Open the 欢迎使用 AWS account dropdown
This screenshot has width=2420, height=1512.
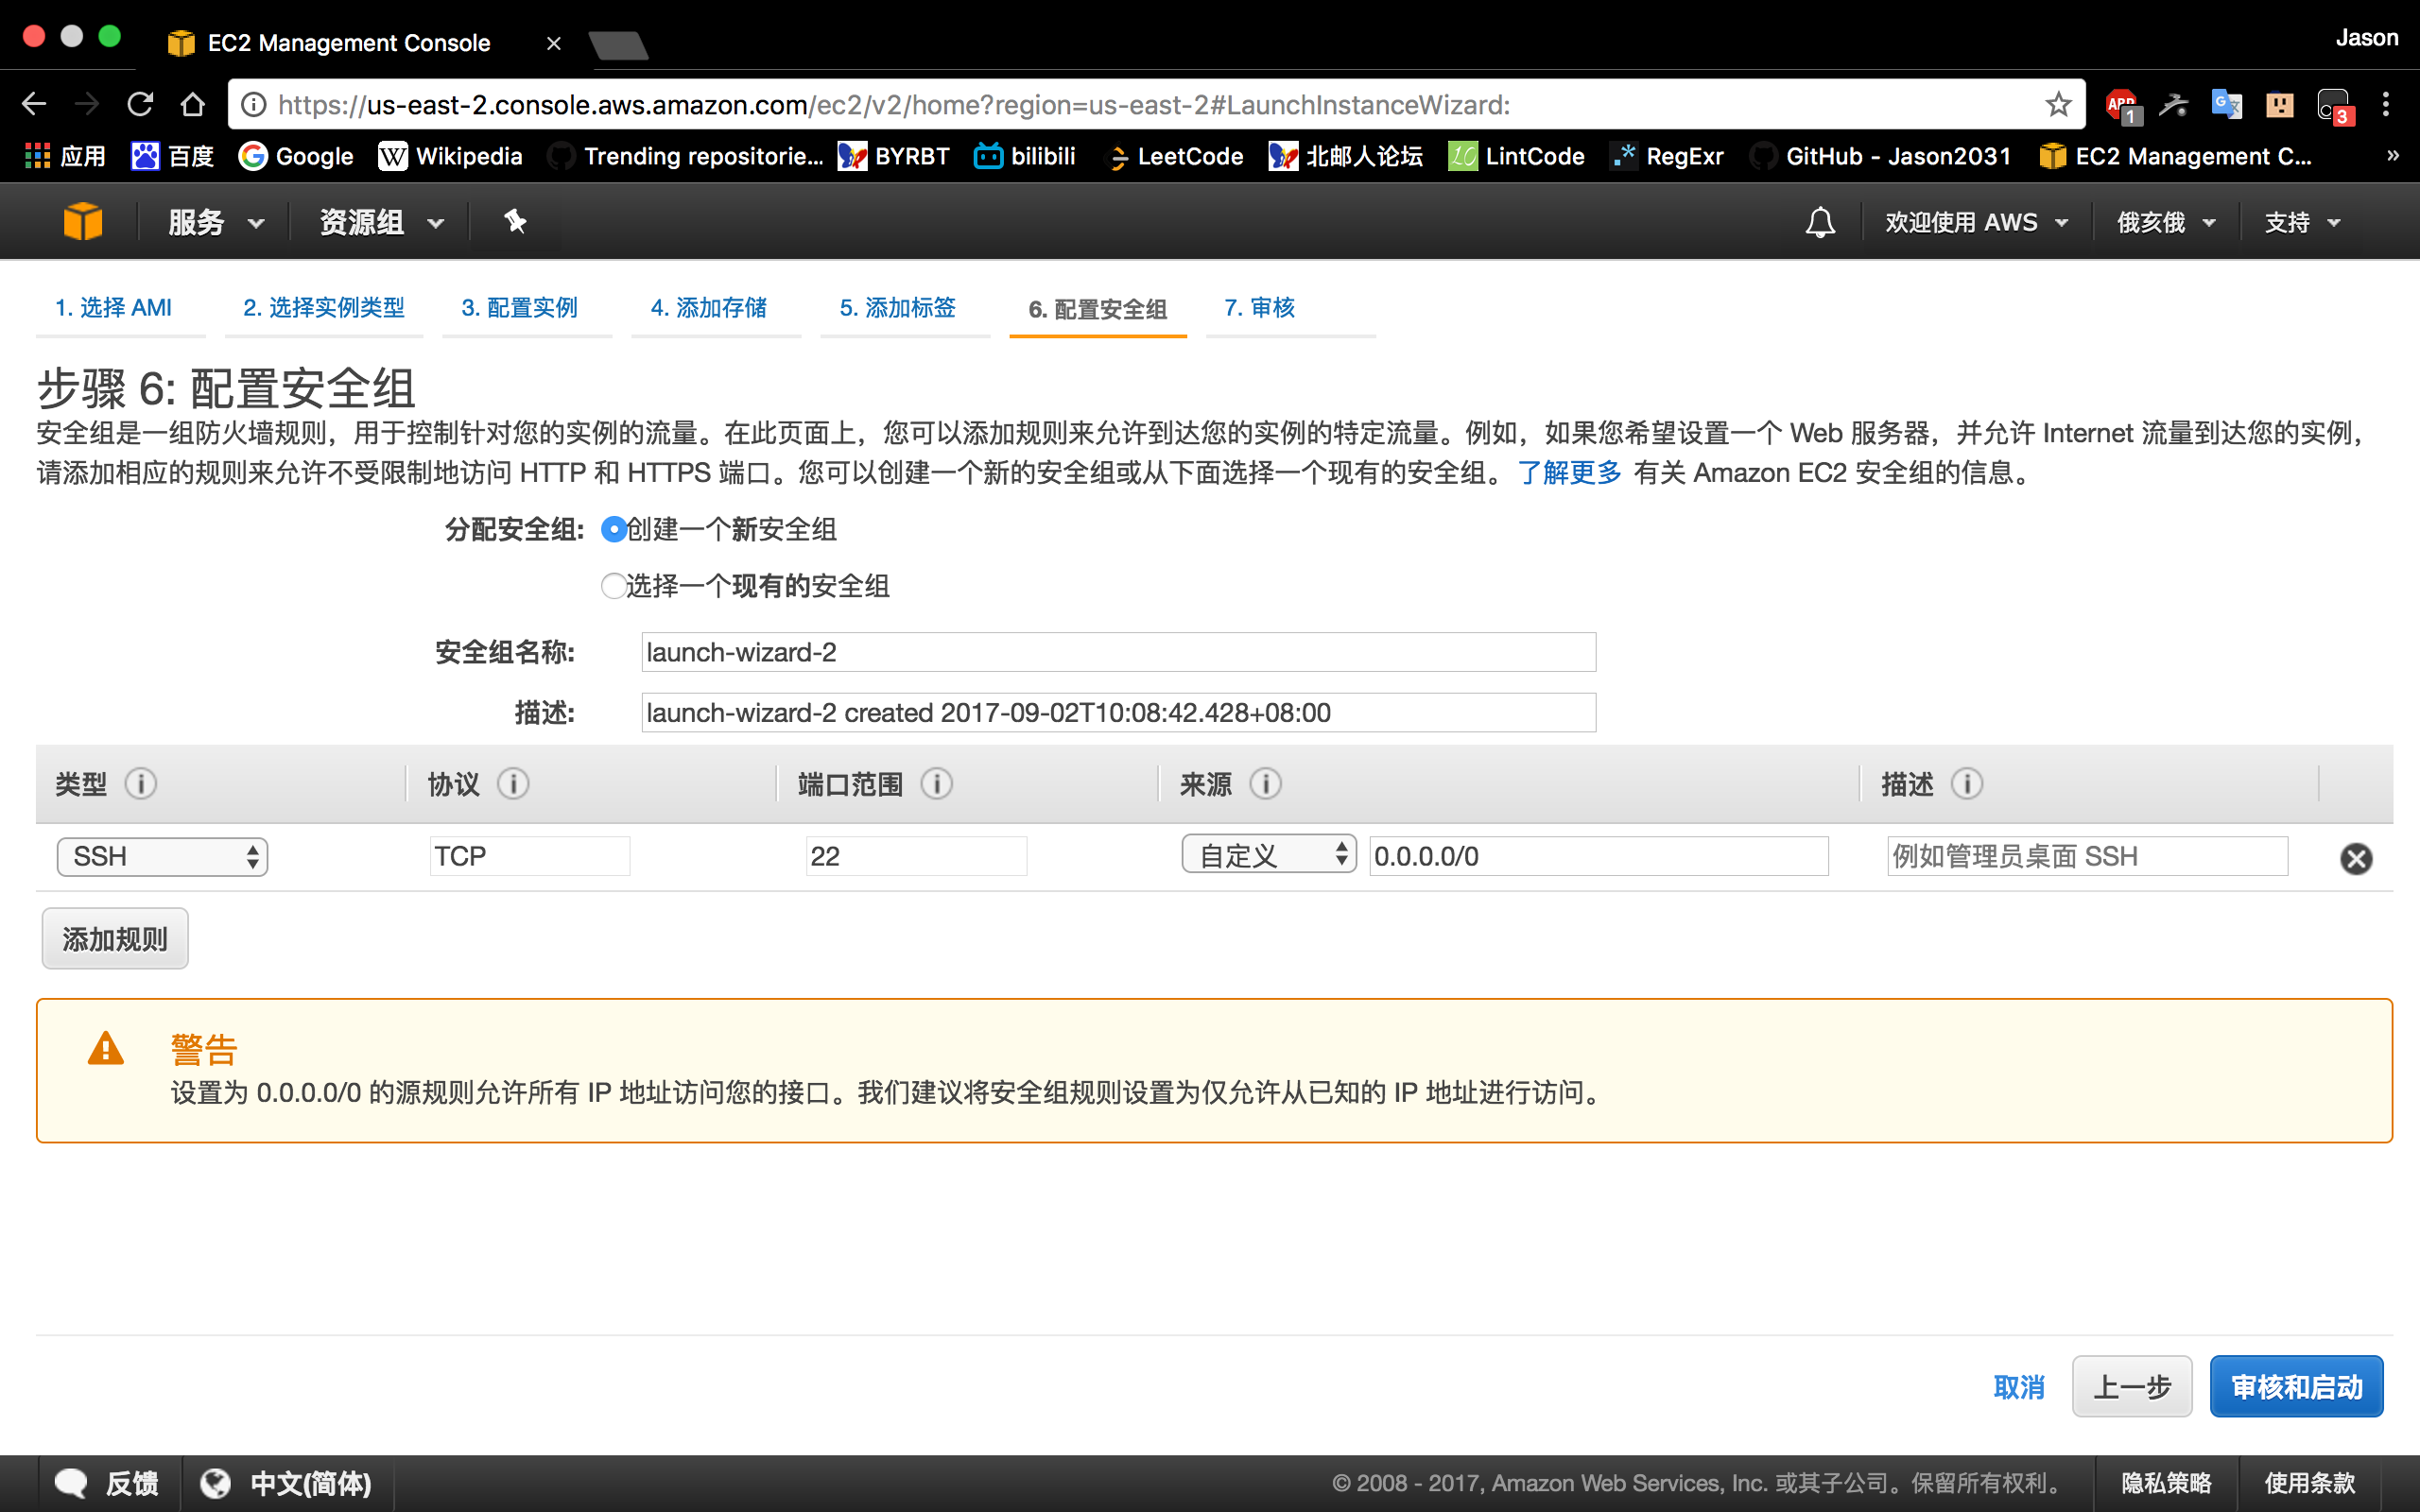pyautogui.click(x=1976, y=222)
